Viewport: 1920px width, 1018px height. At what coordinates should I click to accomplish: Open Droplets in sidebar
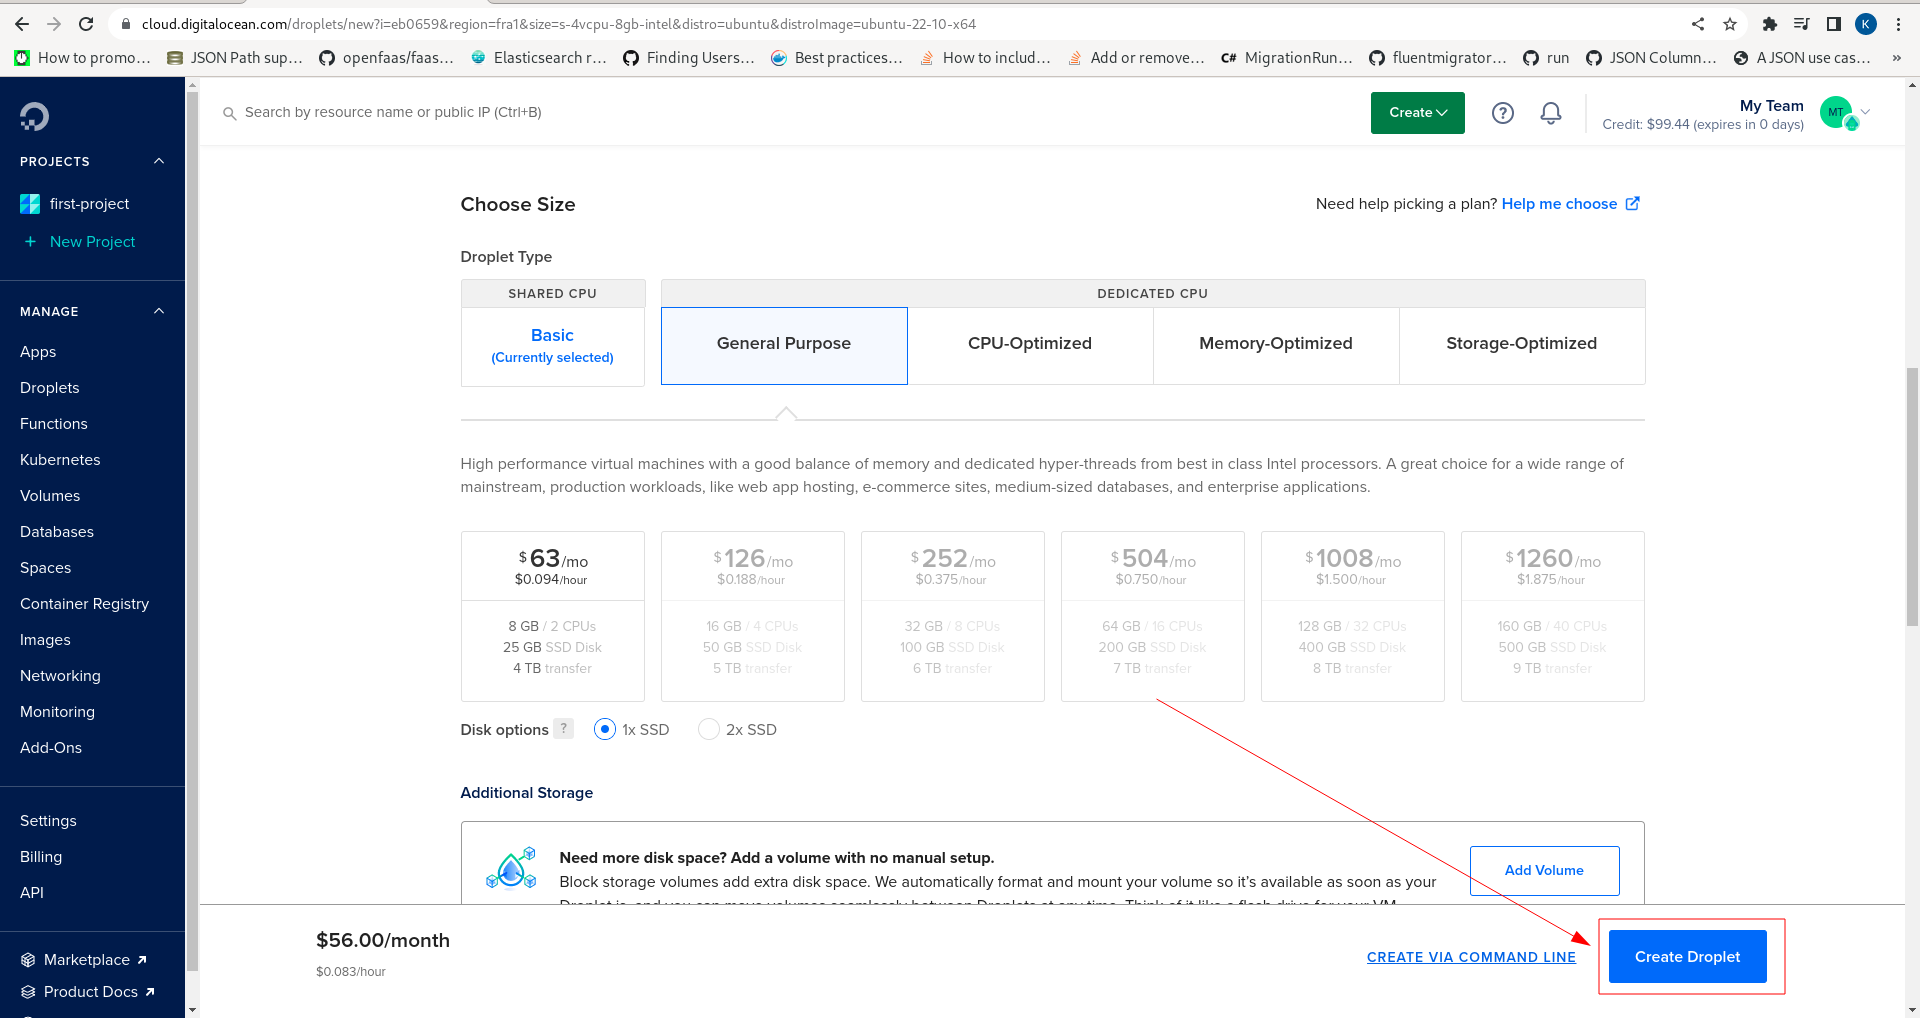point(50,388)
